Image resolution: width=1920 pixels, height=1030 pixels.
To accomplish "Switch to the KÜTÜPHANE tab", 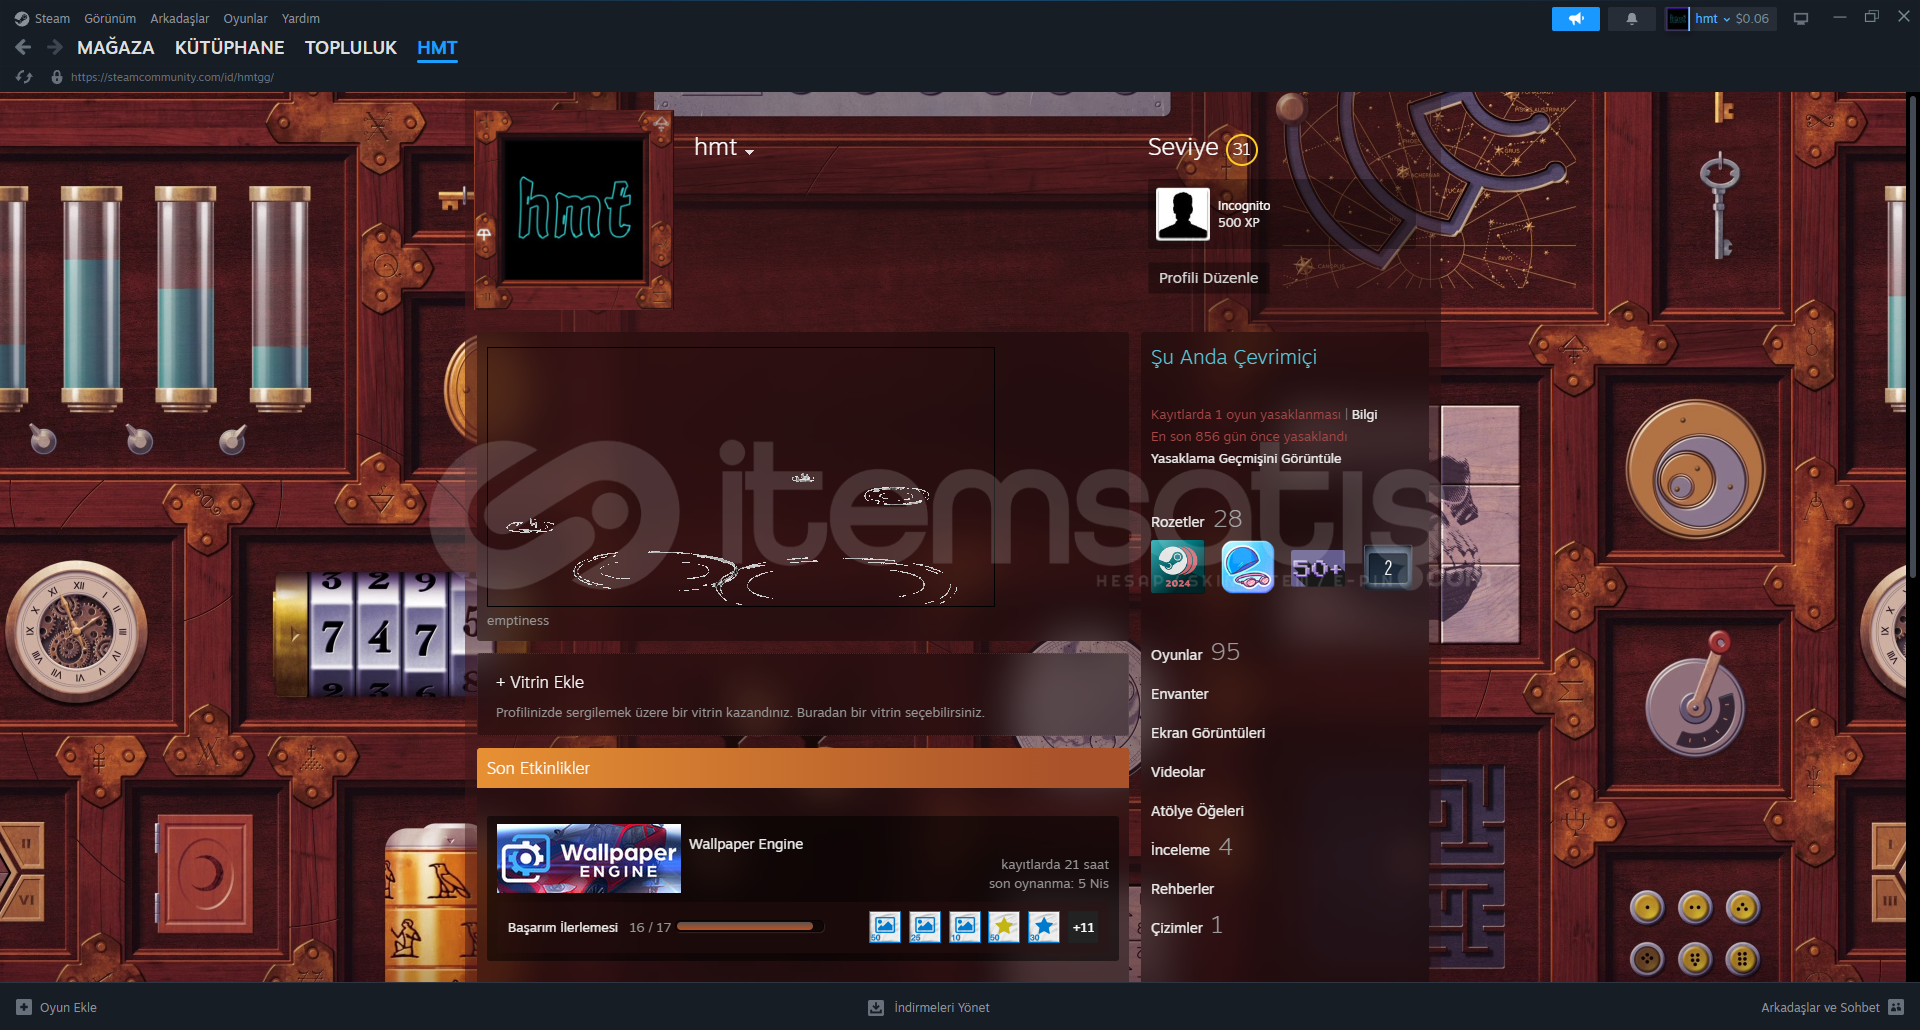I will [229, 47].
